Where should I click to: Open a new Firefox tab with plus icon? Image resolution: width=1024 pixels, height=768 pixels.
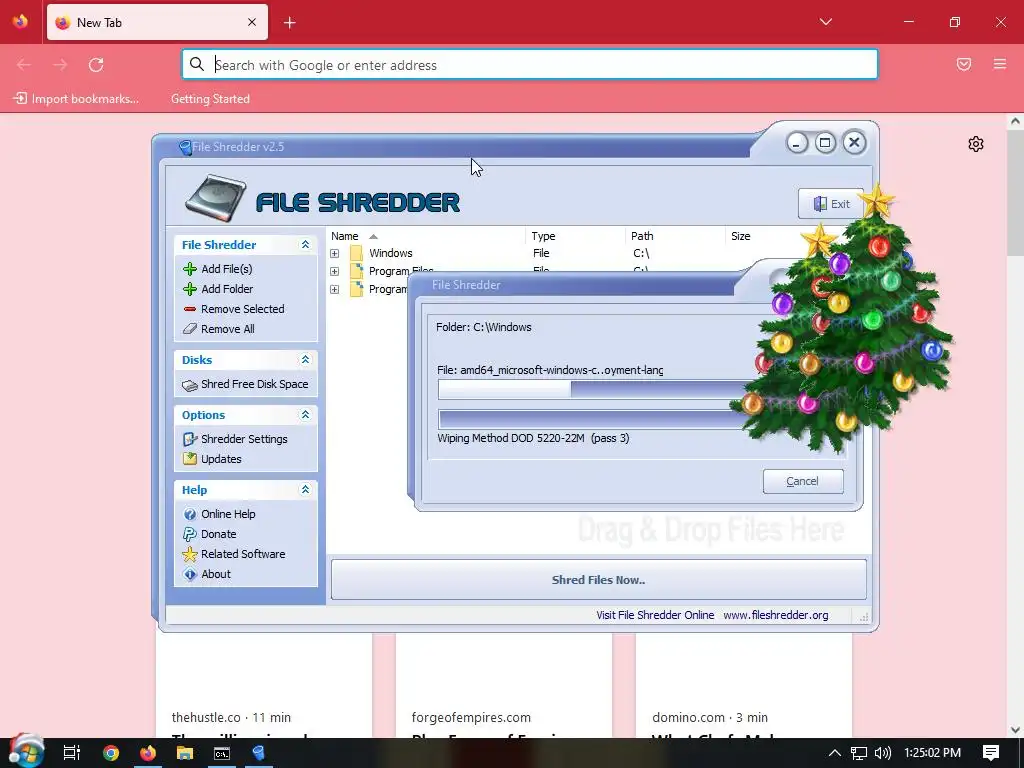[290, 23]
